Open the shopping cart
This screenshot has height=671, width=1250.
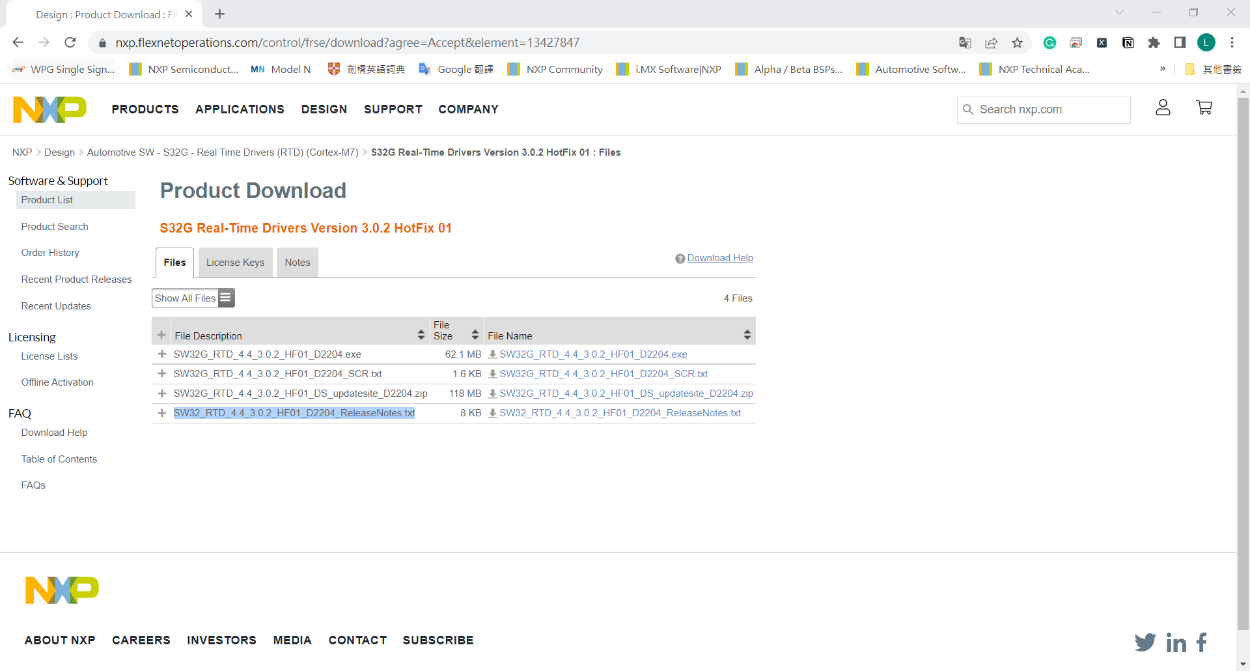point(1204,108)
